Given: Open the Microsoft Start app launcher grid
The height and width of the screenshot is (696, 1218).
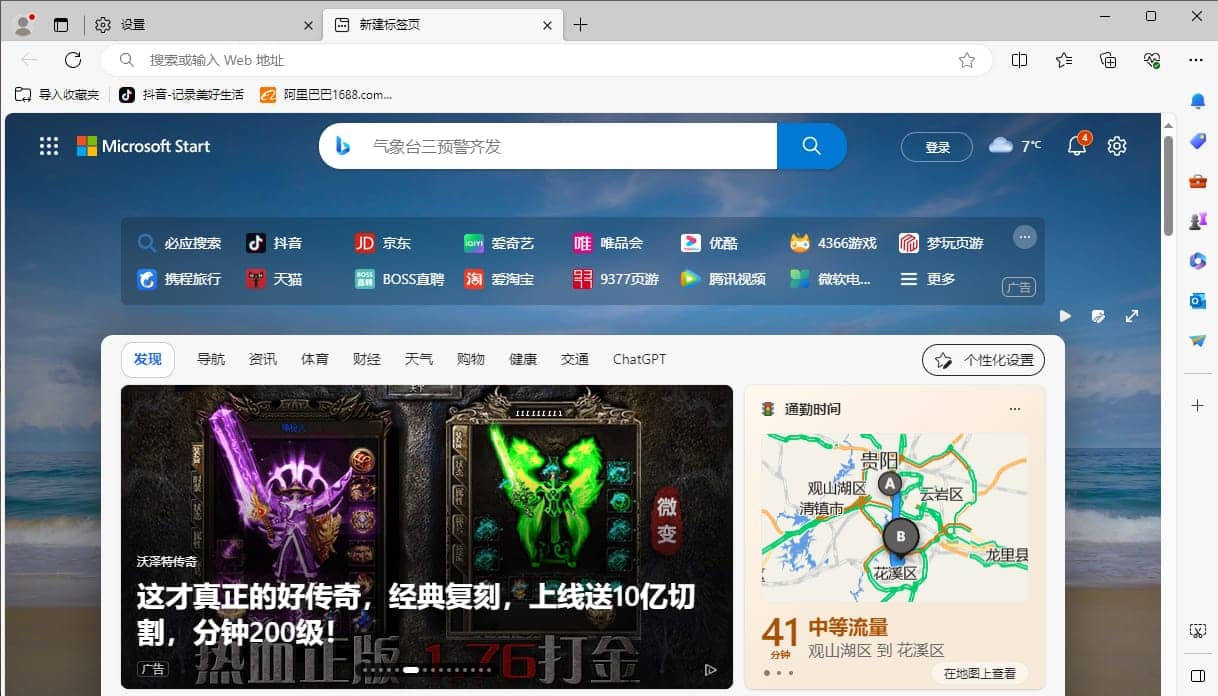Looking at the screenshot, I should coord(49,146).
